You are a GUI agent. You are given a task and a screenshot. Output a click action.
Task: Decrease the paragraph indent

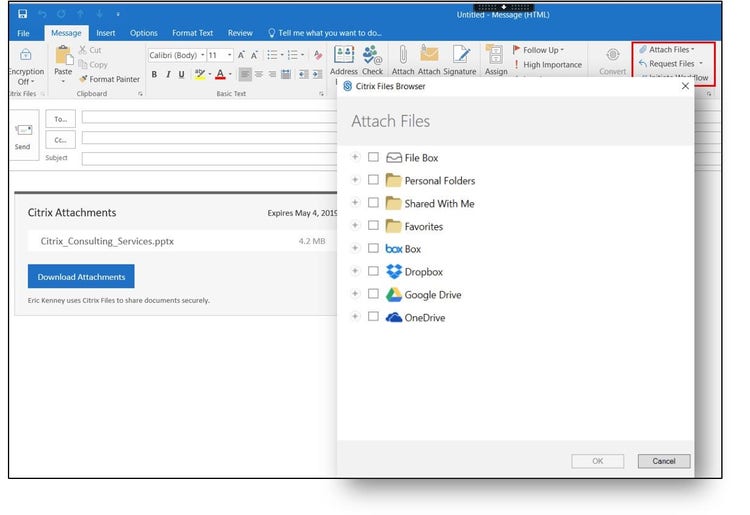(303, 74)
